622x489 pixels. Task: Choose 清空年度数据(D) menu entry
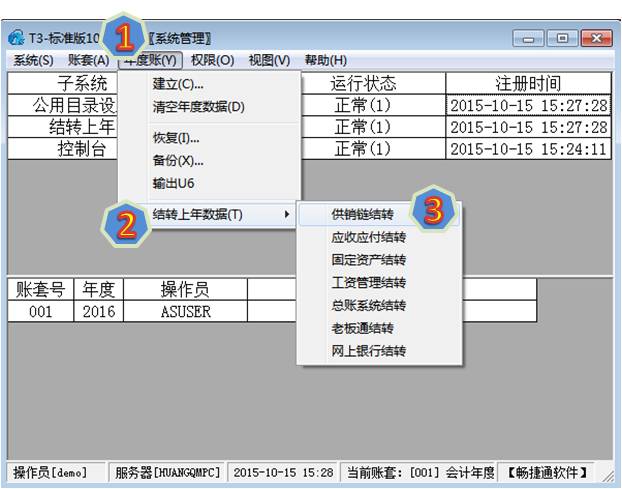(x=197, y=107)
